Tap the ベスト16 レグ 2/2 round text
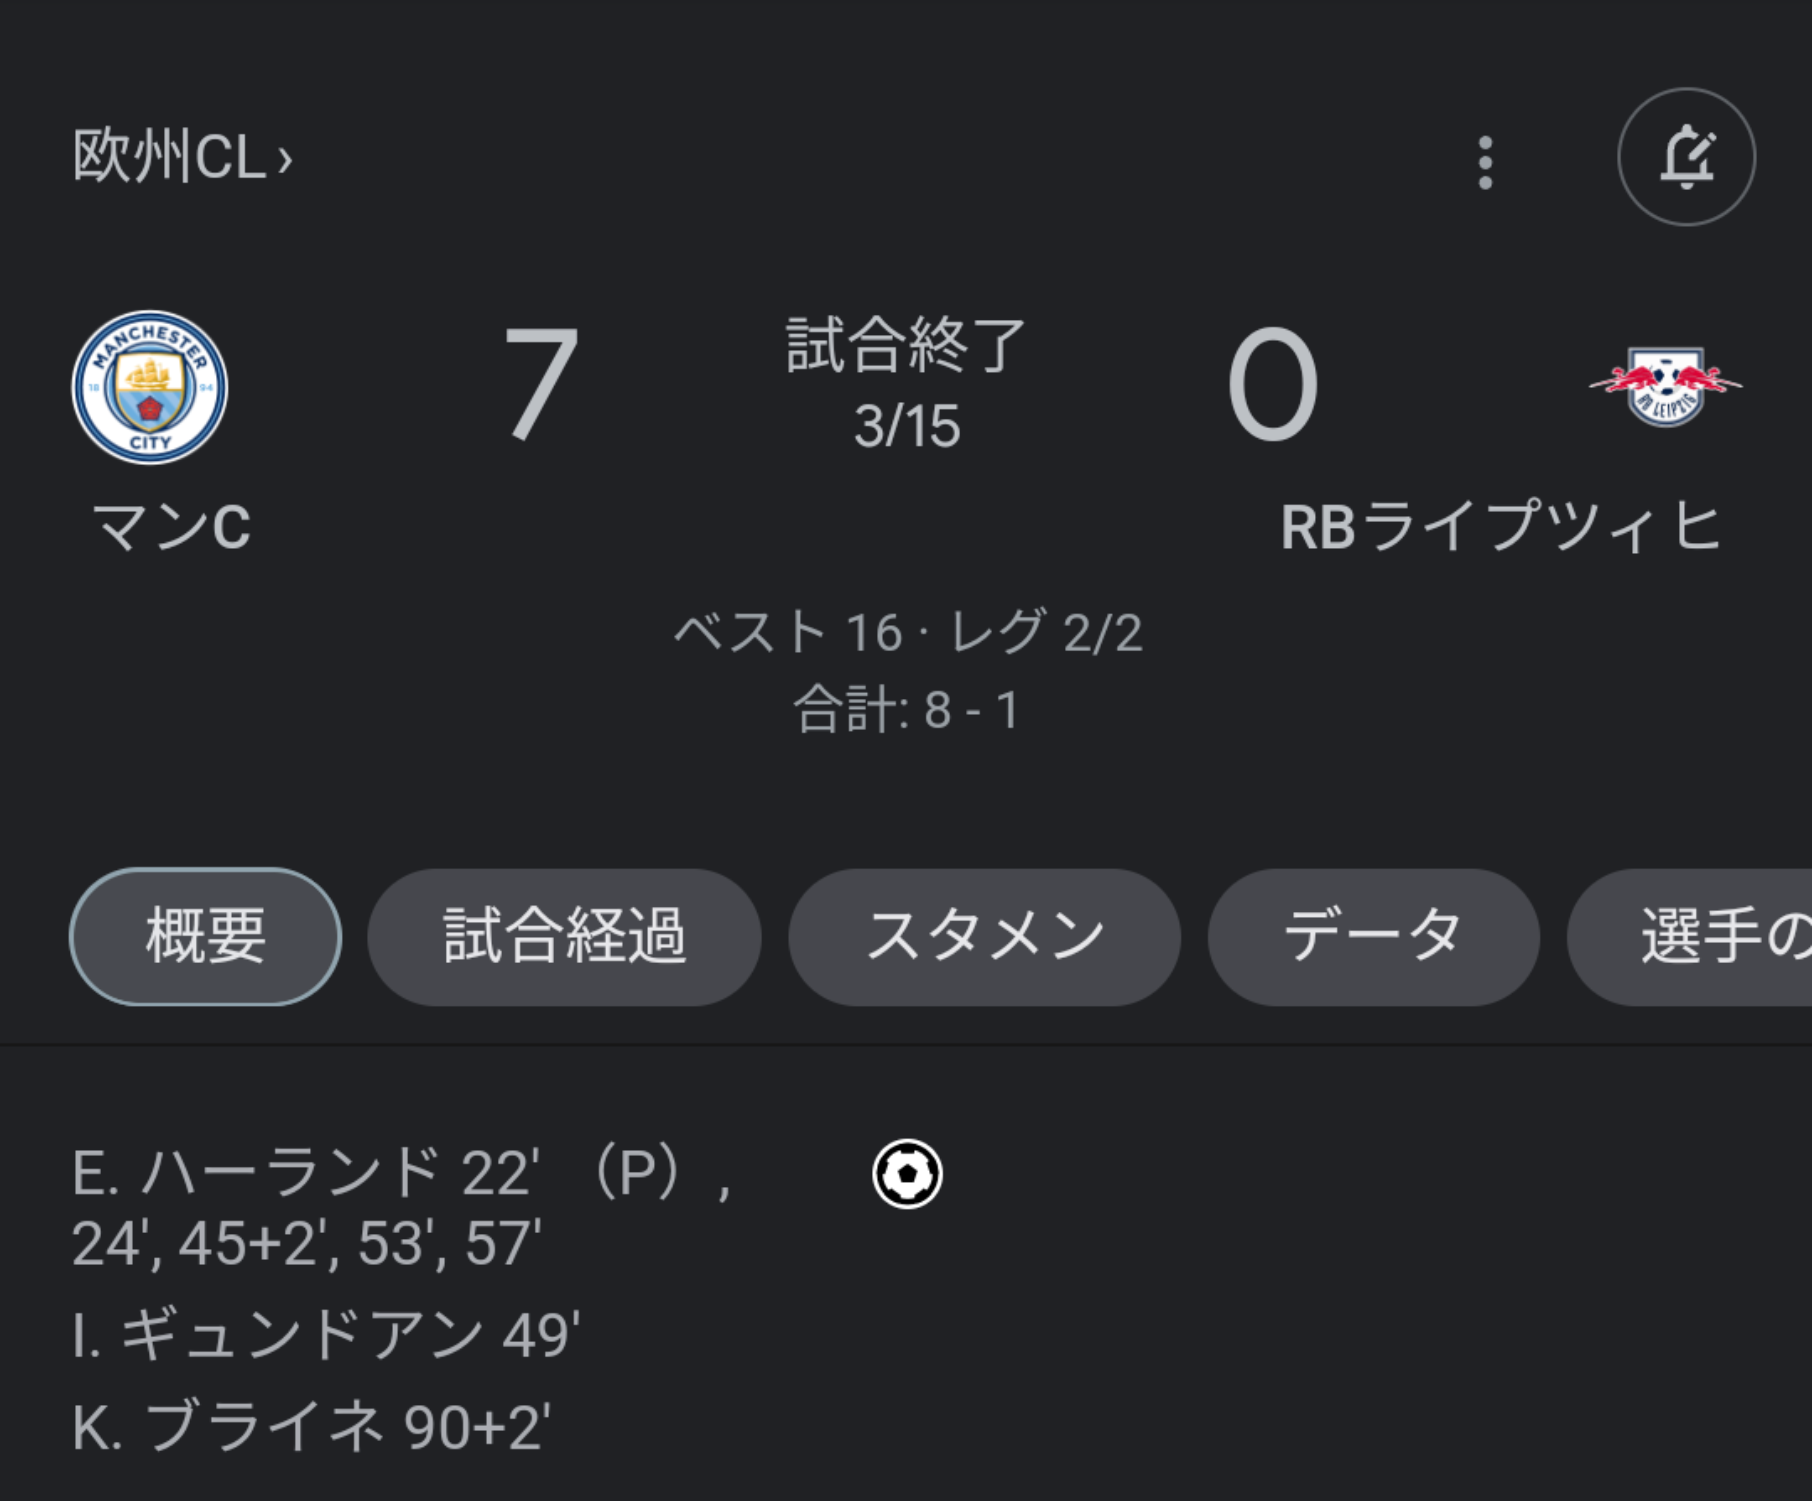Image resolution: width=1812 pixels, height=1501 pixels. tap(907, 632)
